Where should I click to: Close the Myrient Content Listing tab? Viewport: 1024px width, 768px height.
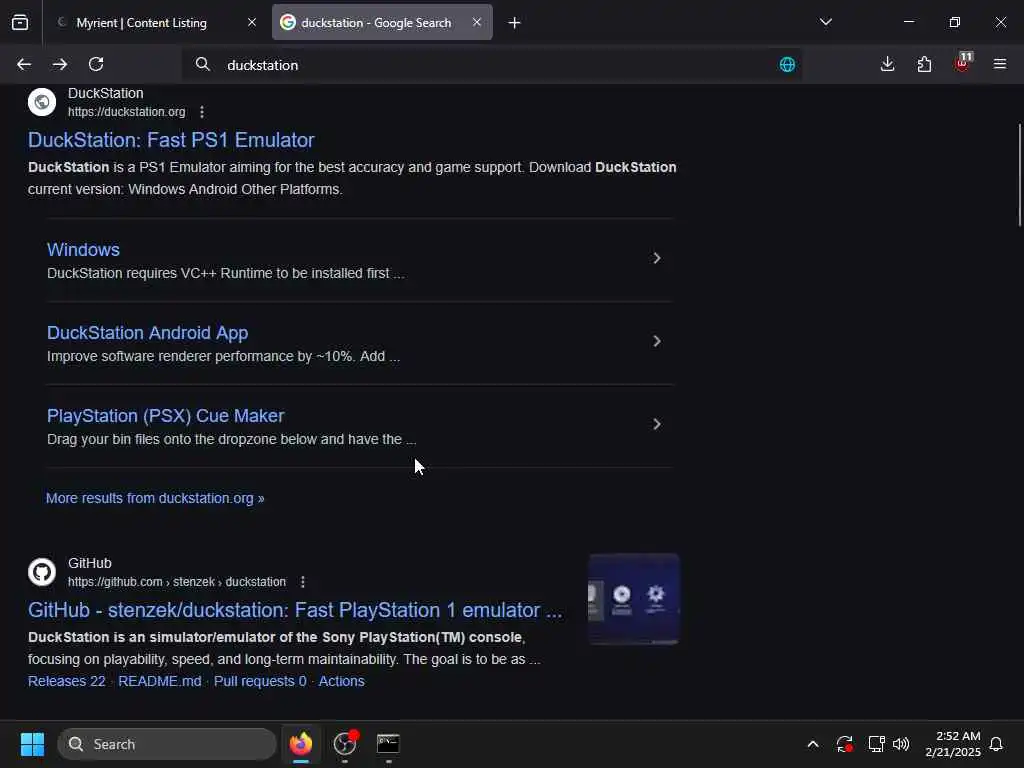click(252, 22)
